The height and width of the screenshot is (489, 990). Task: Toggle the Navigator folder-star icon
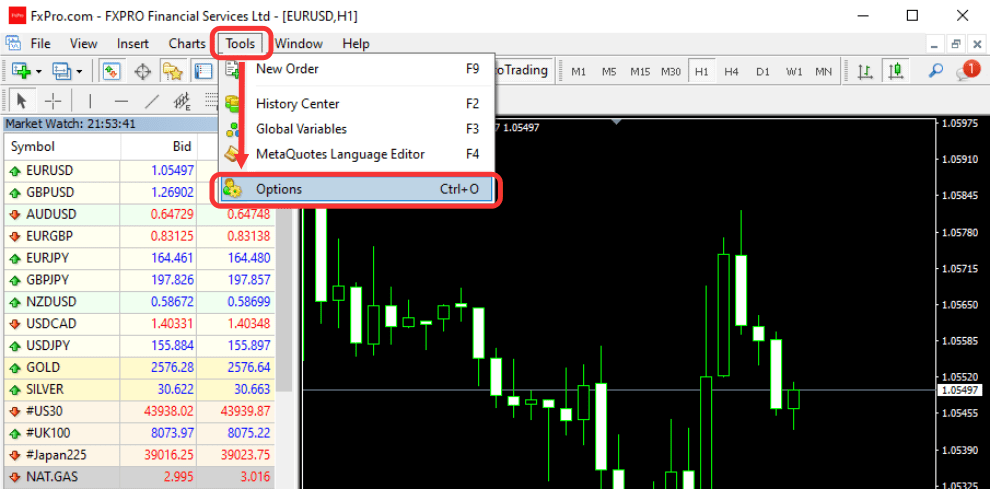pos(172,71)
